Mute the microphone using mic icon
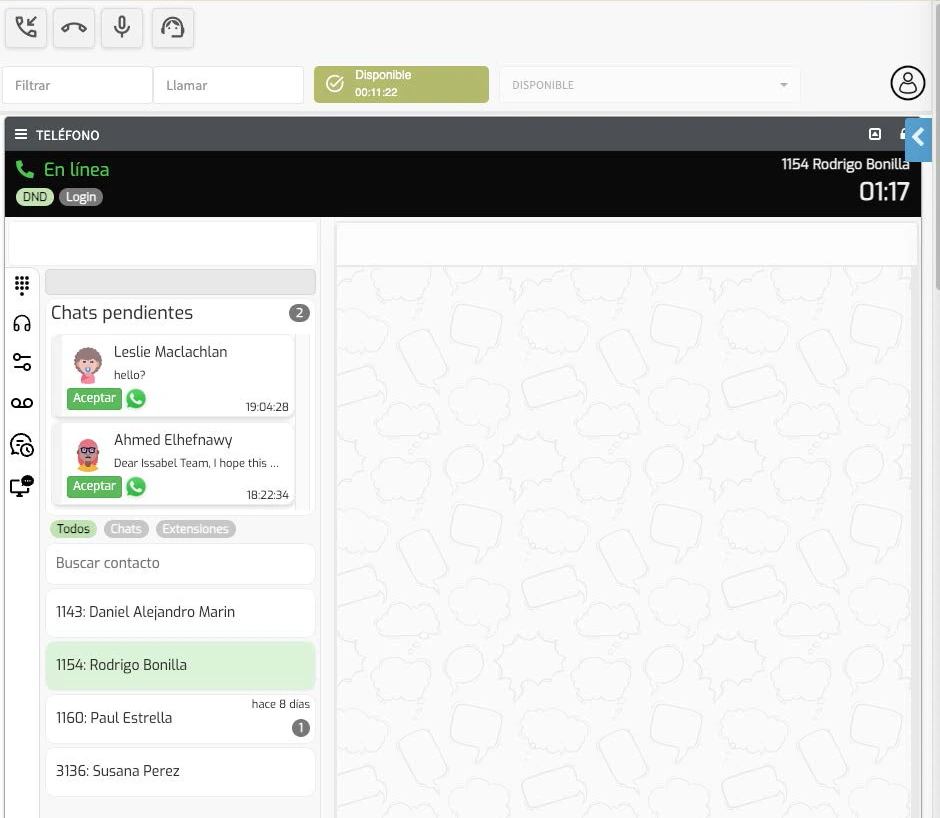This screenshot has width=940, height=818. [x=122, y=28]
